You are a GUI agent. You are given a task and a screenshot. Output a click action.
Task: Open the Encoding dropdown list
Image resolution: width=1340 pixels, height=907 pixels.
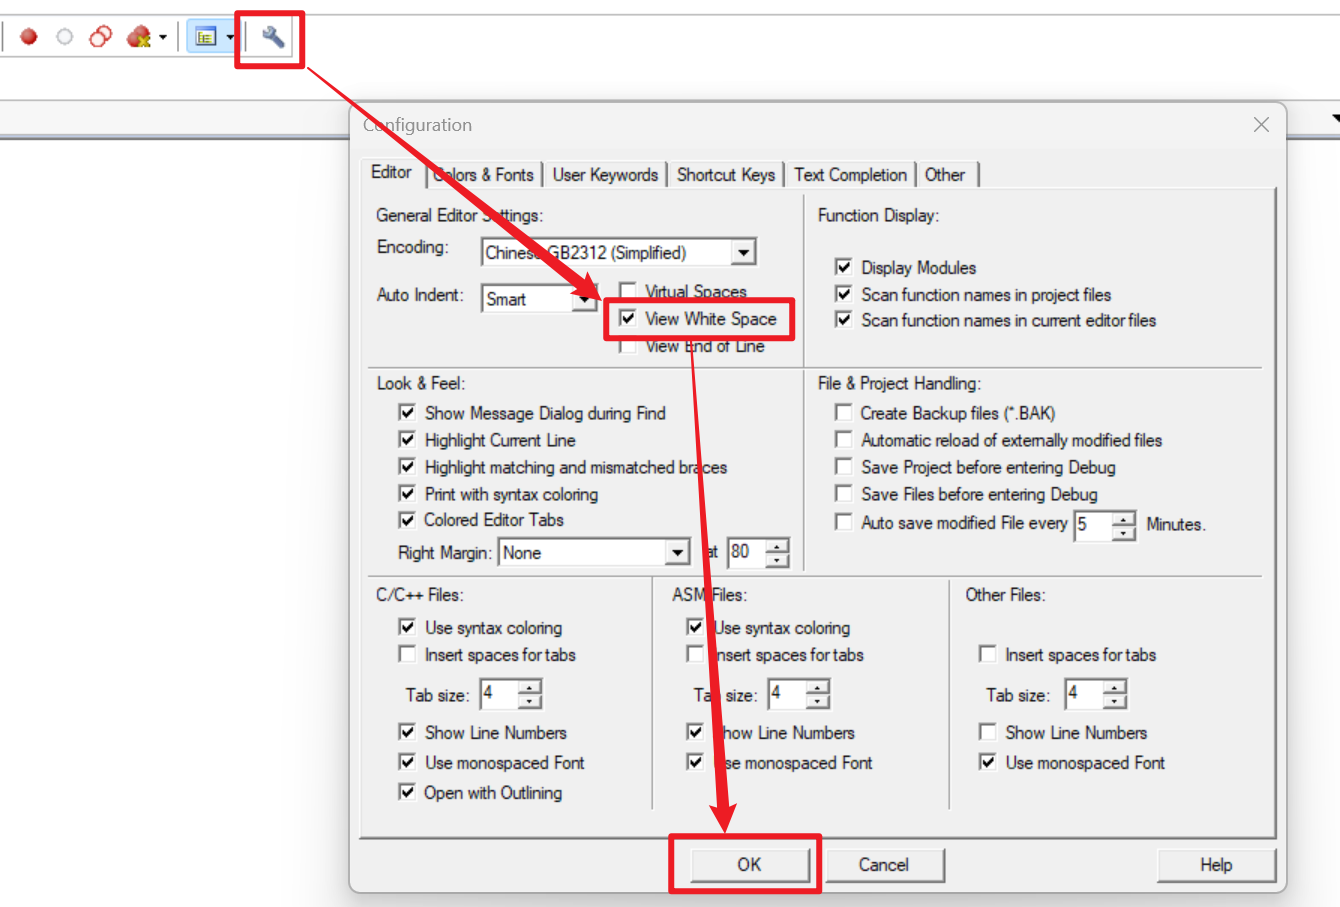point(743,253)
